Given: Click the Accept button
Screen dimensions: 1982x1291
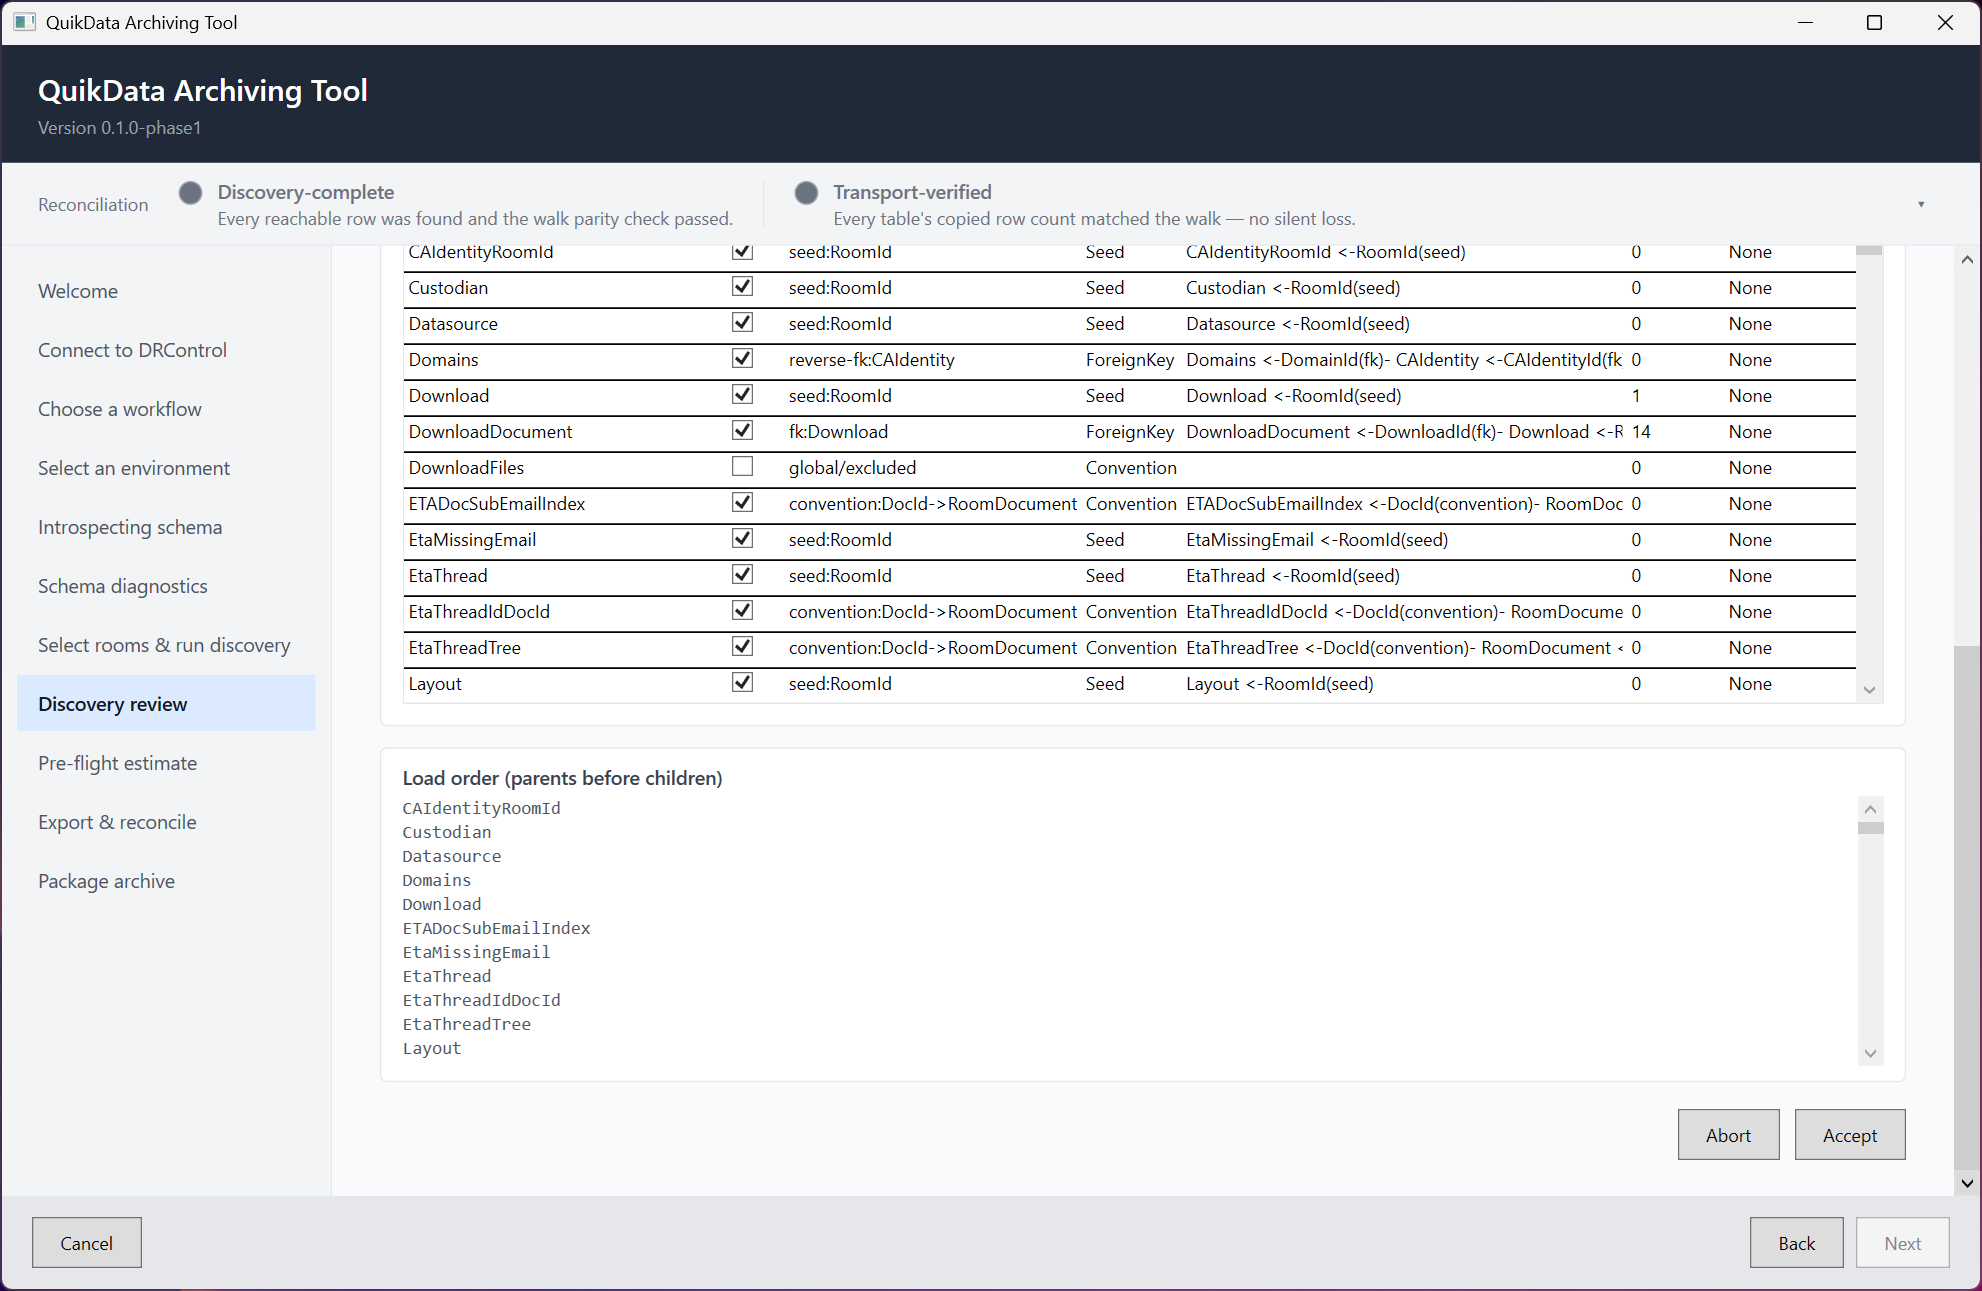Looking at the screenshot, I should (x=1850, y=1135).
